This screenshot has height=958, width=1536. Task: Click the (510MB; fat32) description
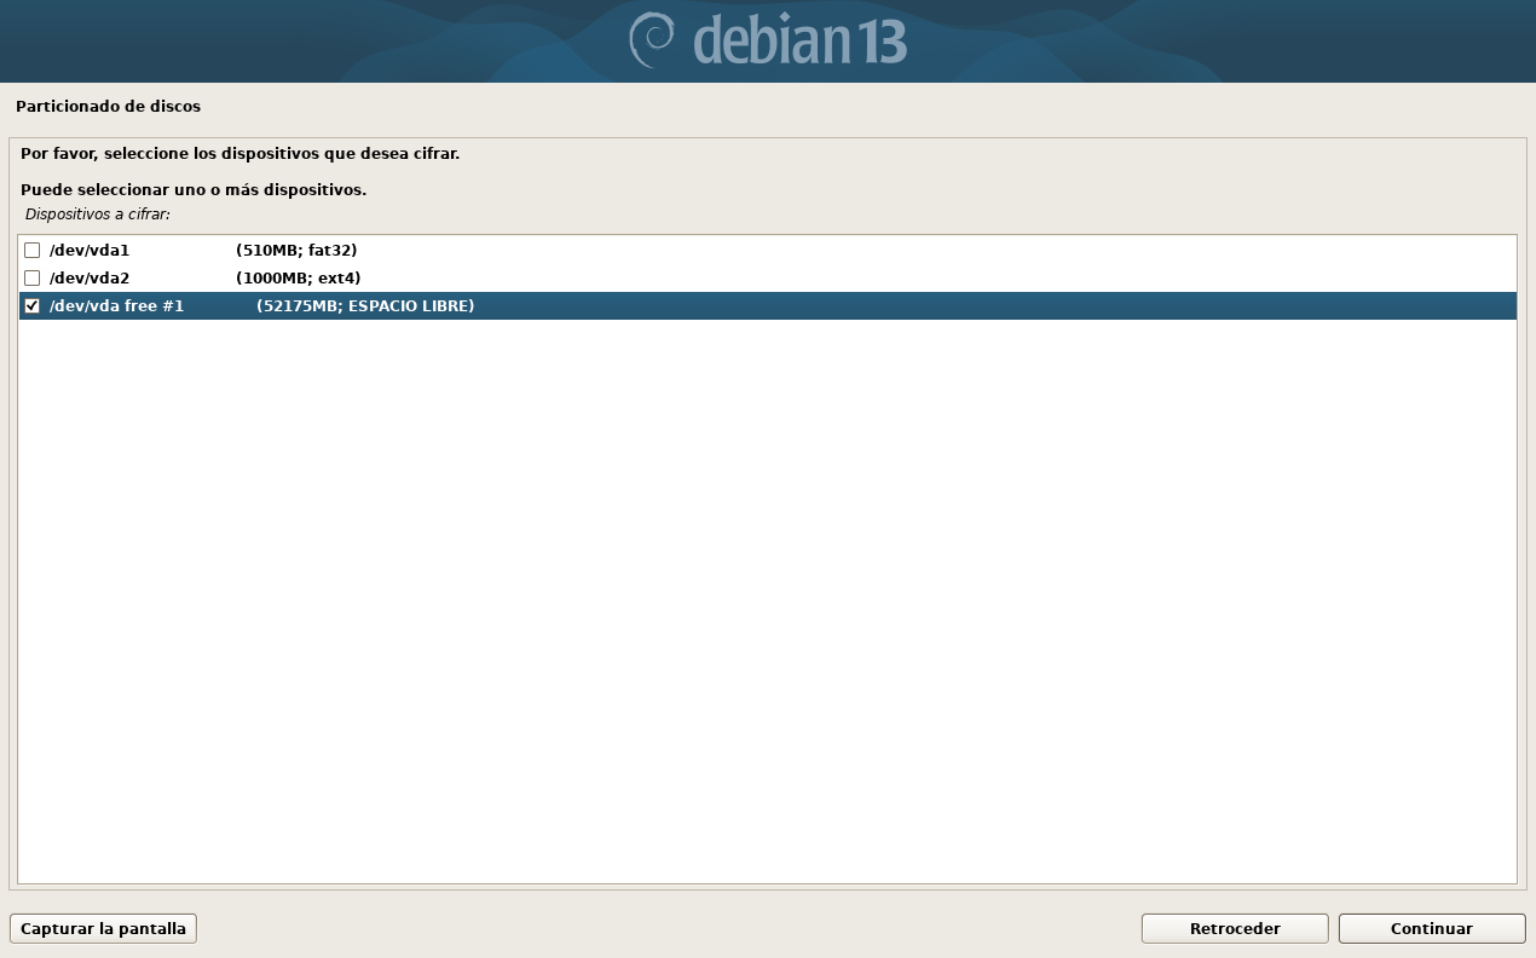click(x=296, y=250)
